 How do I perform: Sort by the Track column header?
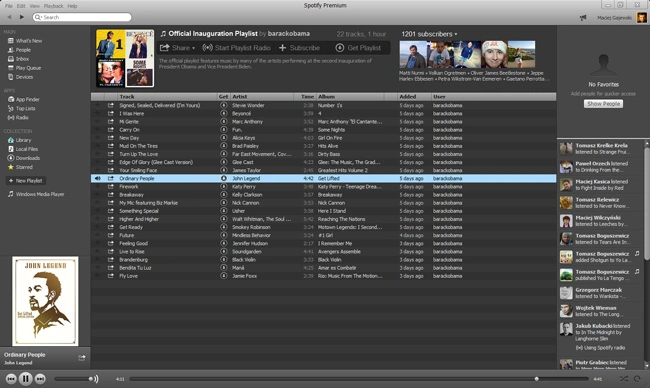click(167, 97)
